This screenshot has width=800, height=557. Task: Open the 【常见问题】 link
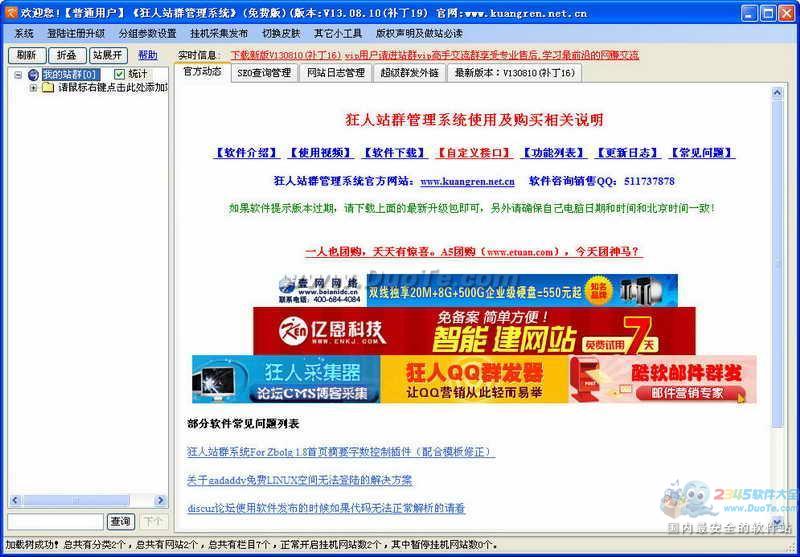(x=702, y=153)
